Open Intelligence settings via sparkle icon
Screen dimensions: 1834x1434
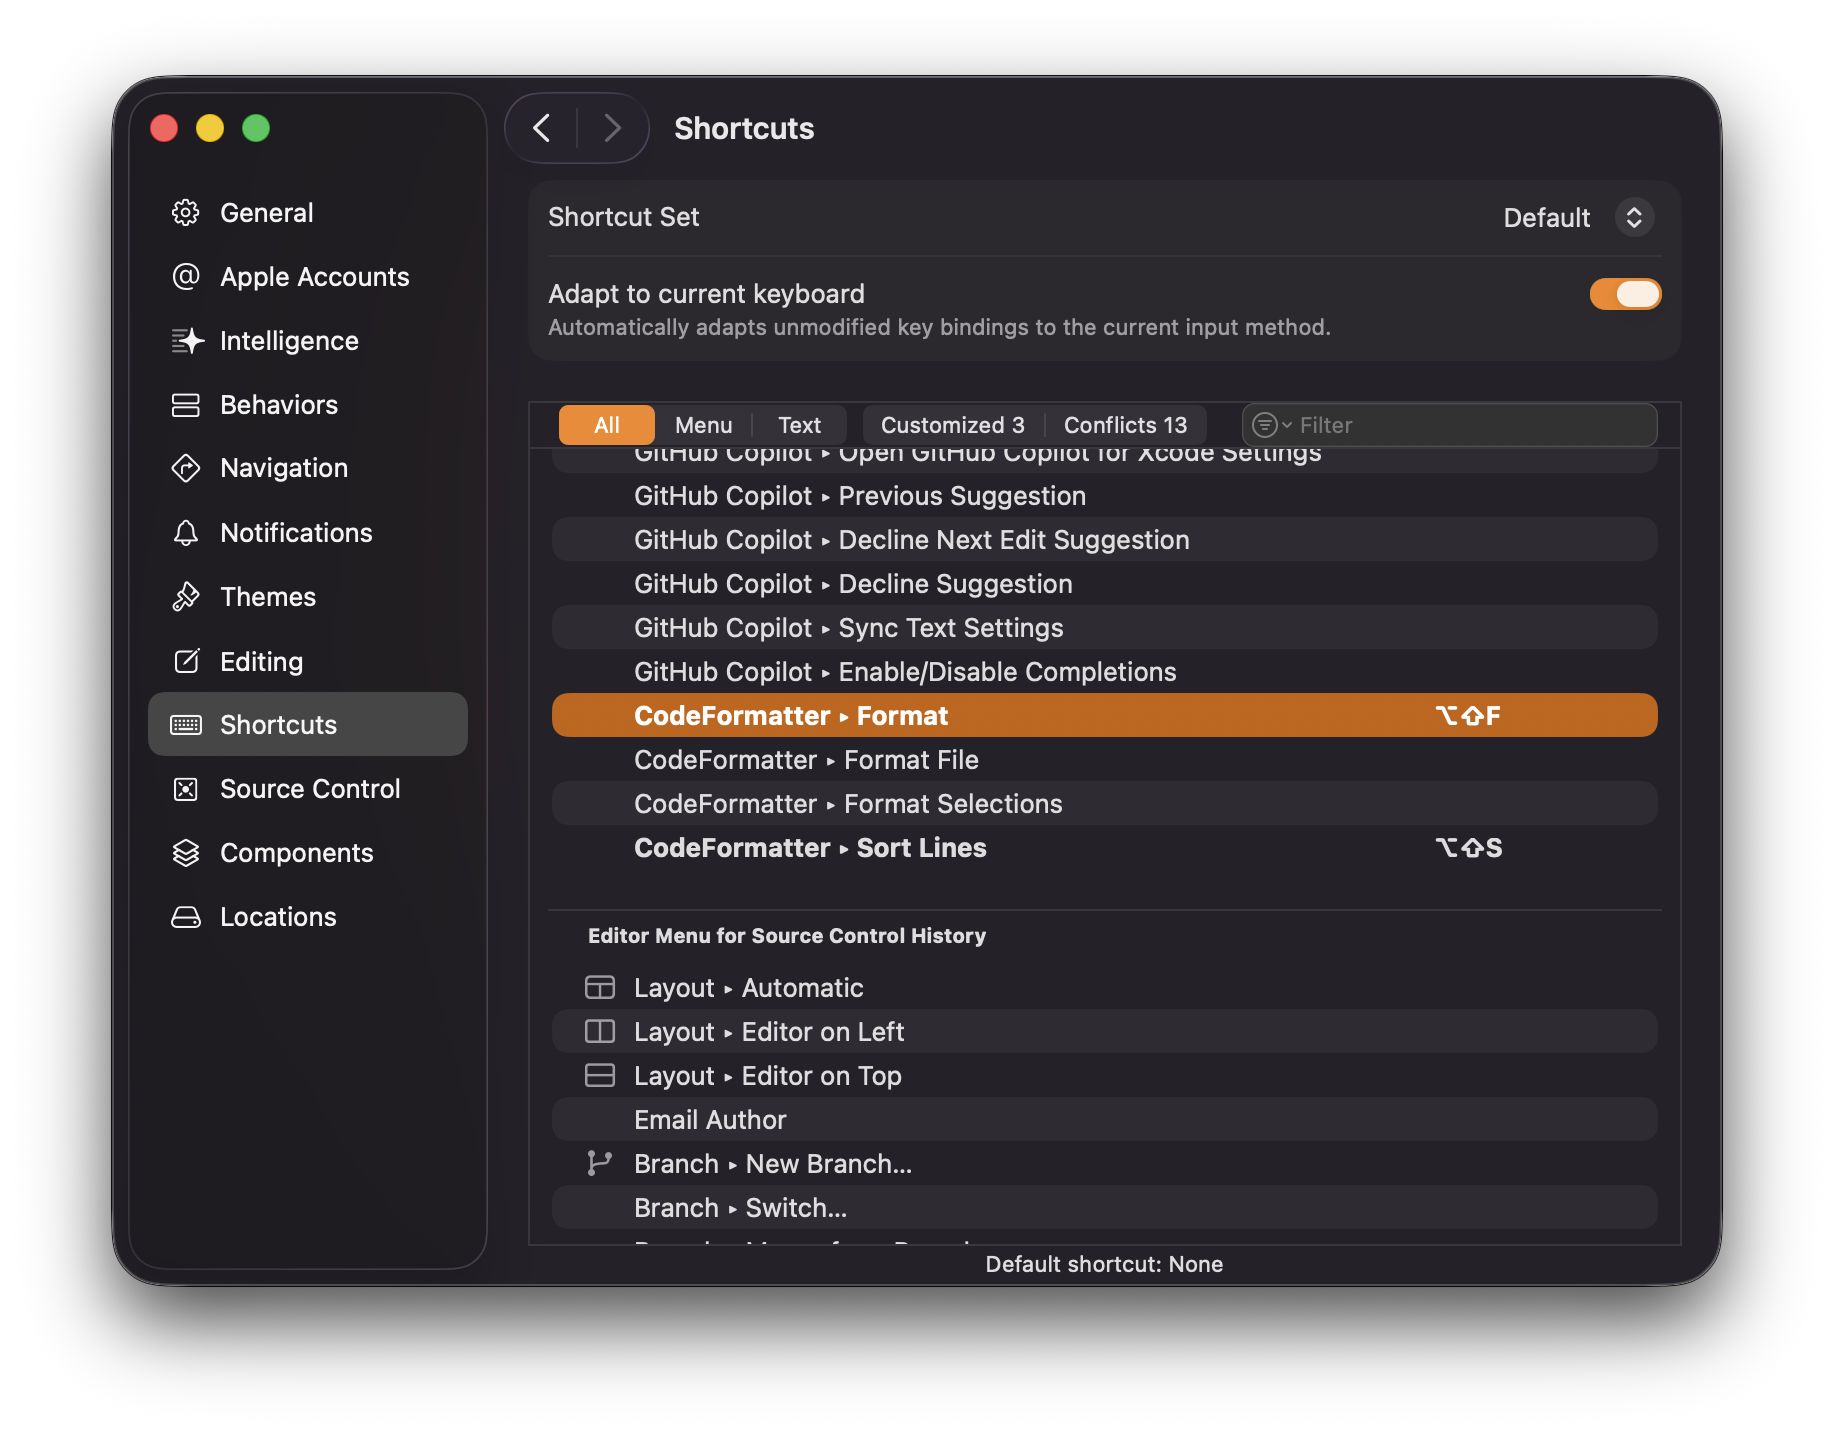[186, 341]
